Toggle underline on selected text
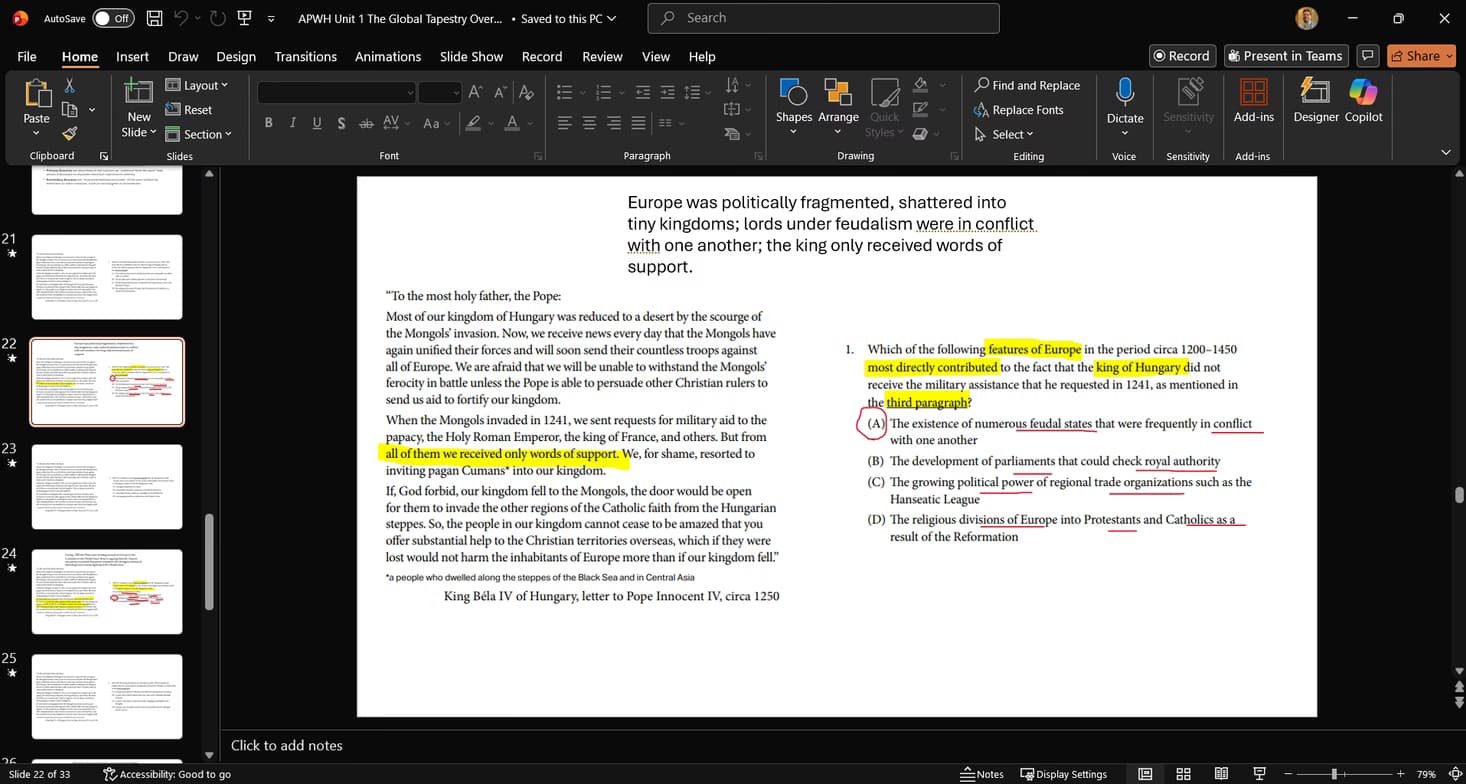Viewport: 1466px width, 784px height. [x=317, y=122]
